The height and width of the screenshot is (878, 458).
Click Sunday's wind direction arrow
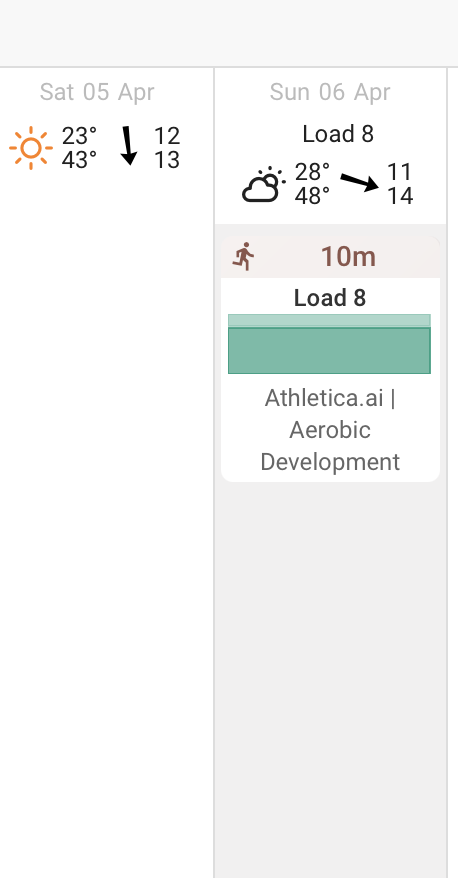(360, 183)
